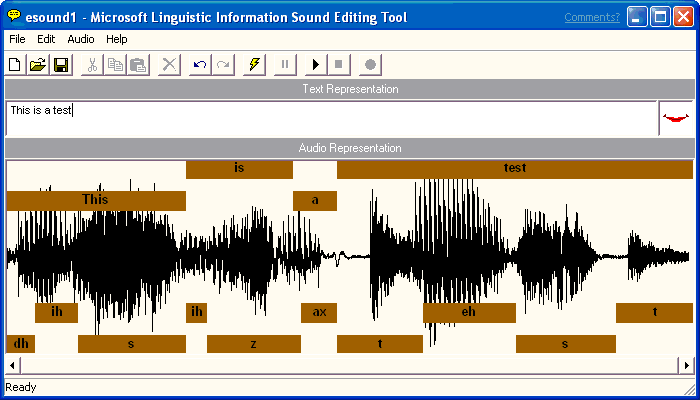Select the word segment 'a'

315,200
